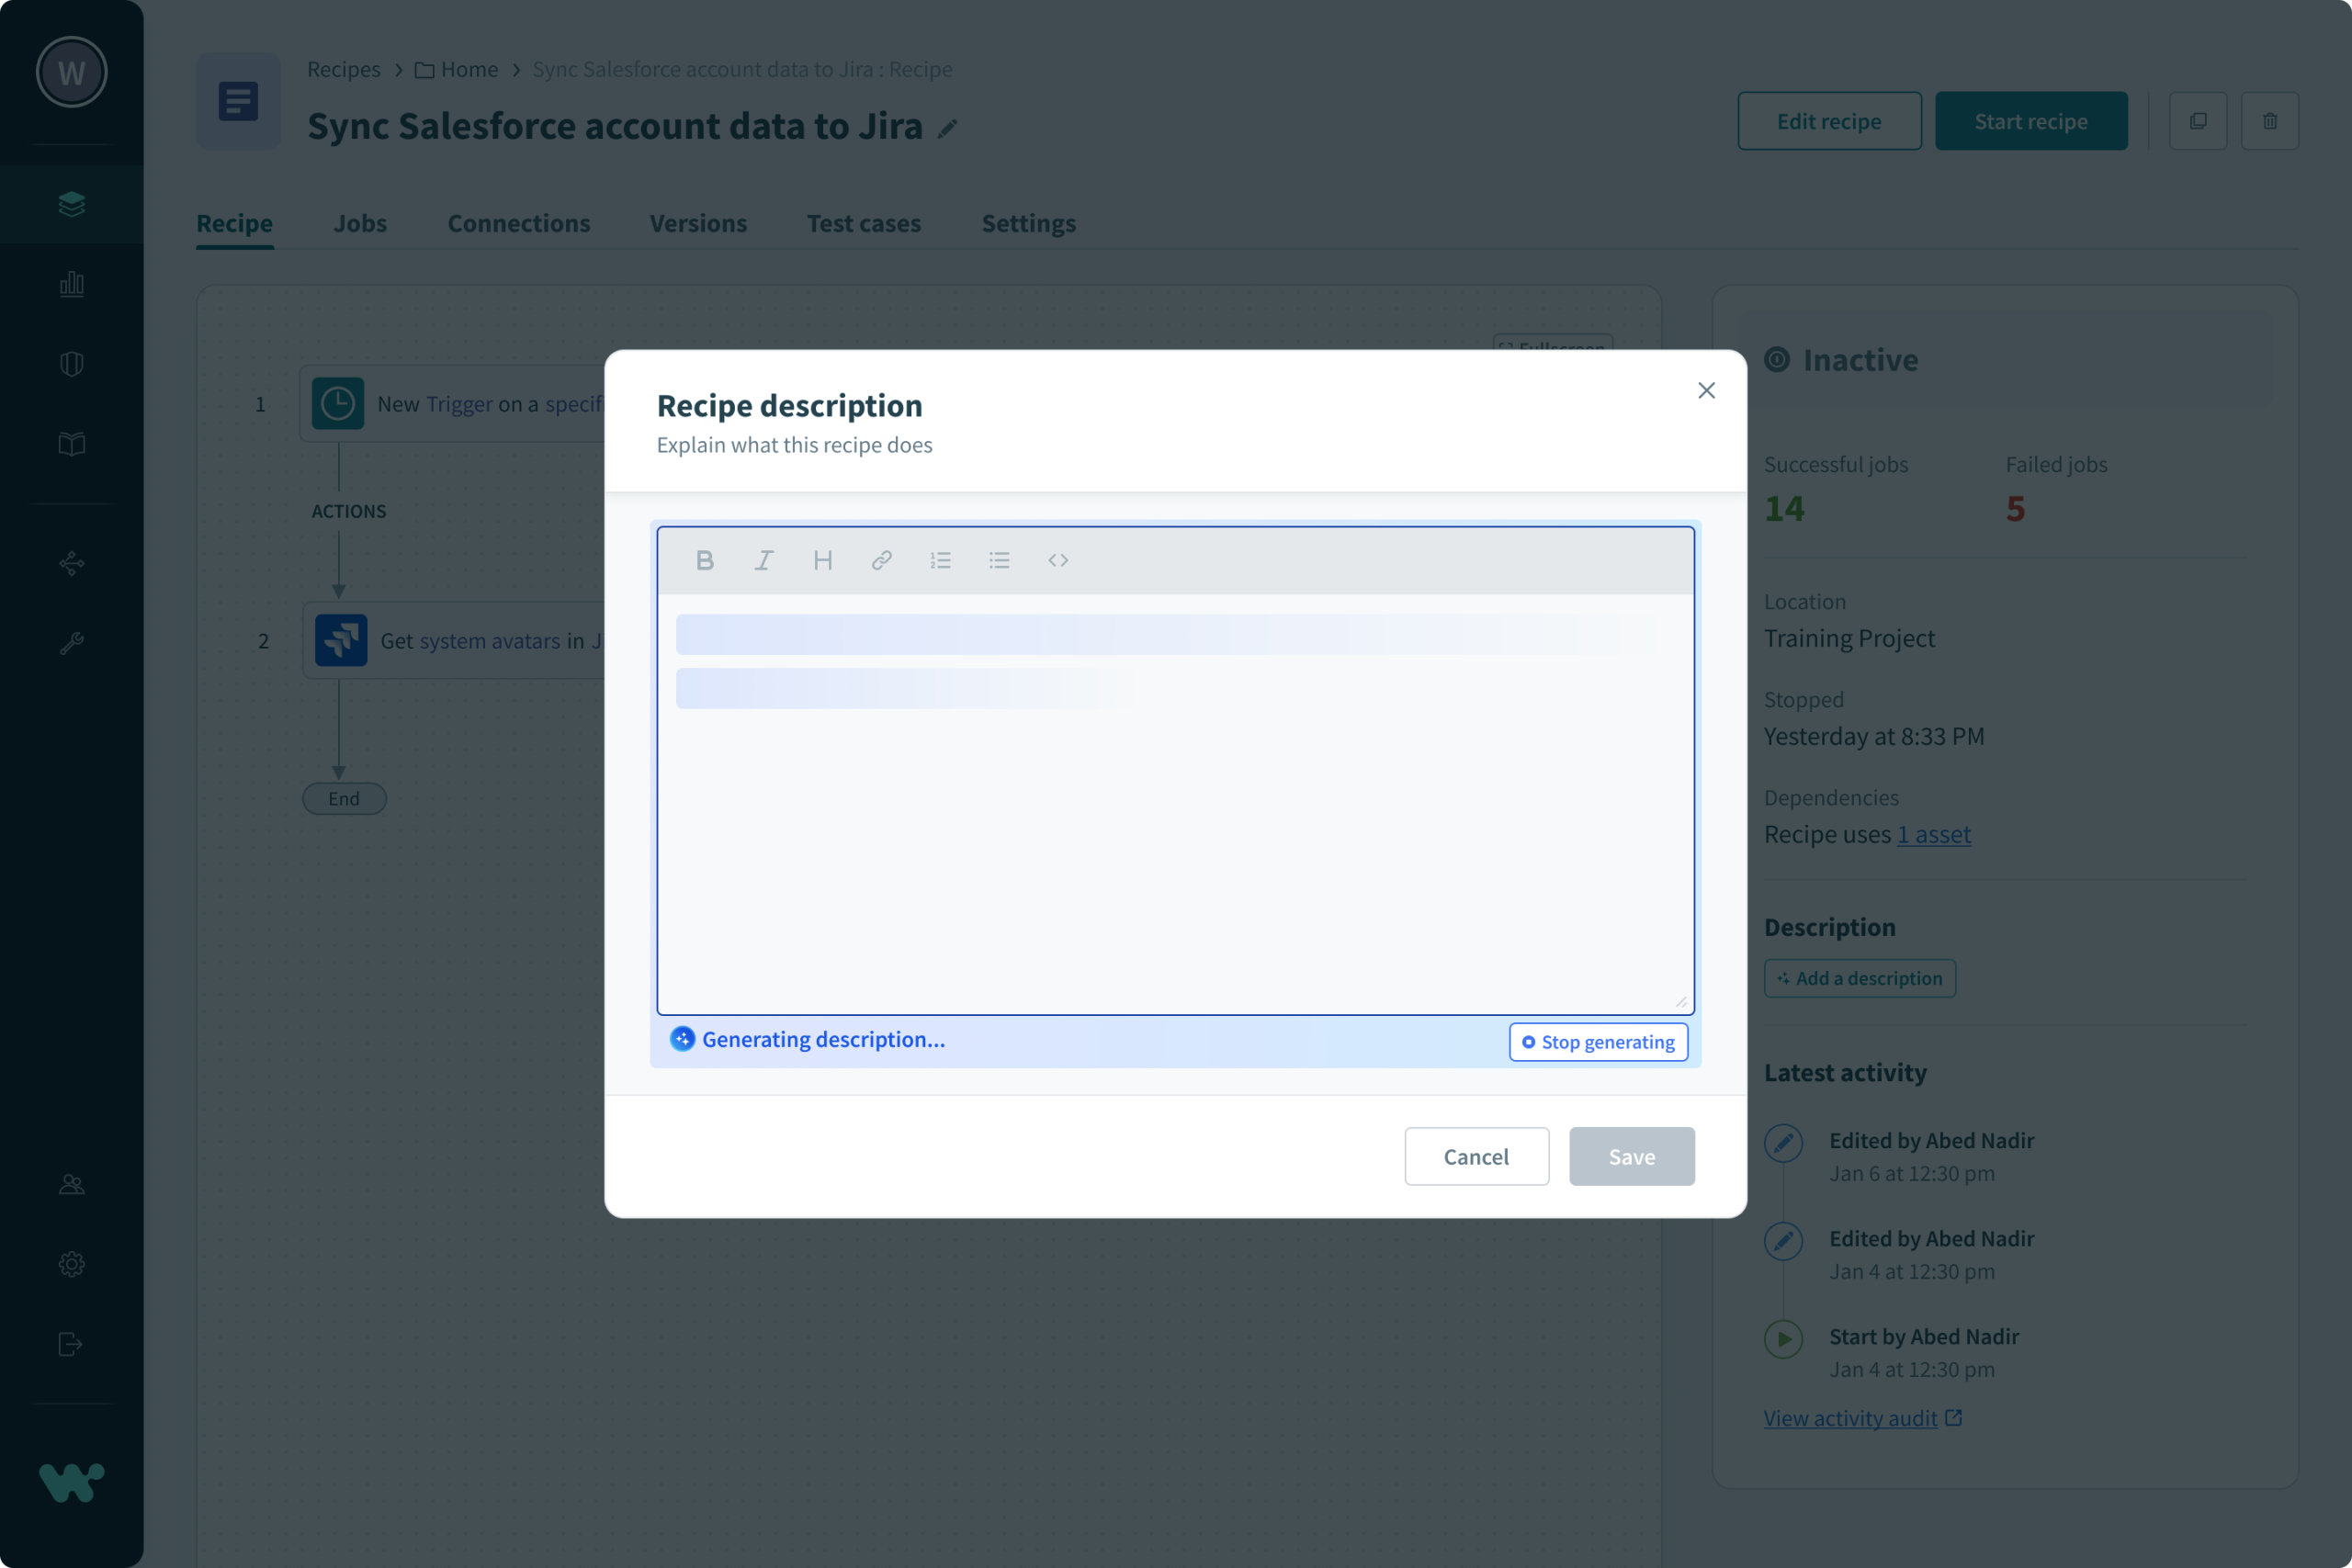
Task: Switch to the Settings tab
Action: pos(1029,223)
